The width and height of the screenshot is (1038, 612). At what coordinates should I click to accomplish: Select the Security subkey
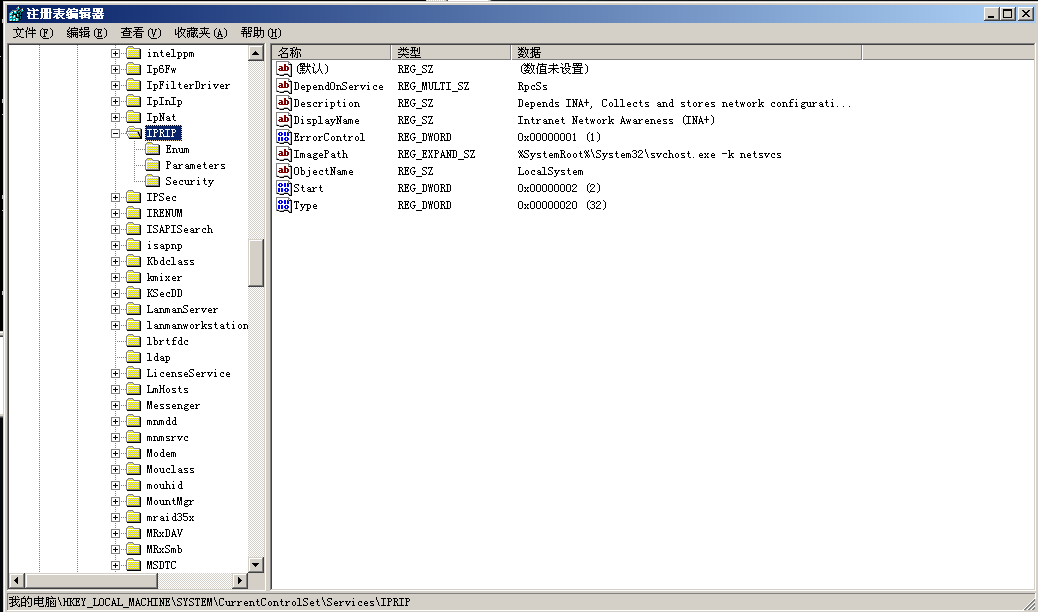tap(189, 181)
